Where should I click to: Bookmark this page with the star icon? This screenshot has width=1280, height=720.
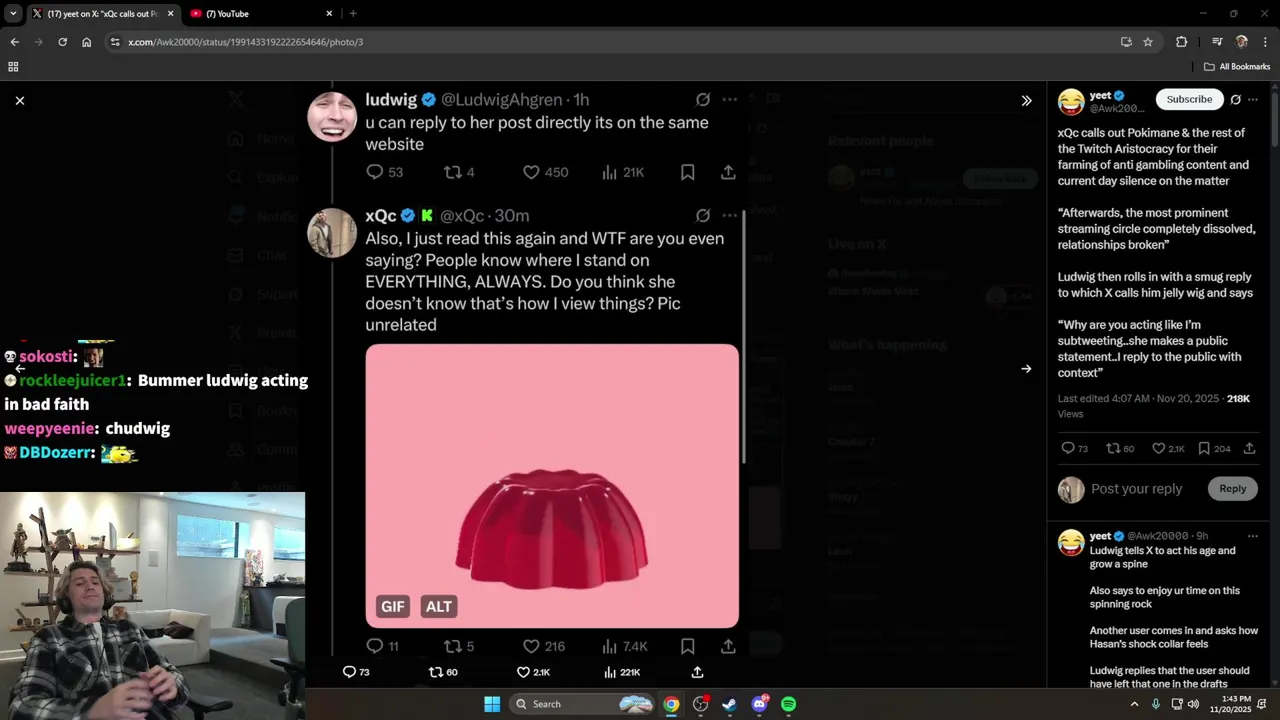click(1148, 42)
